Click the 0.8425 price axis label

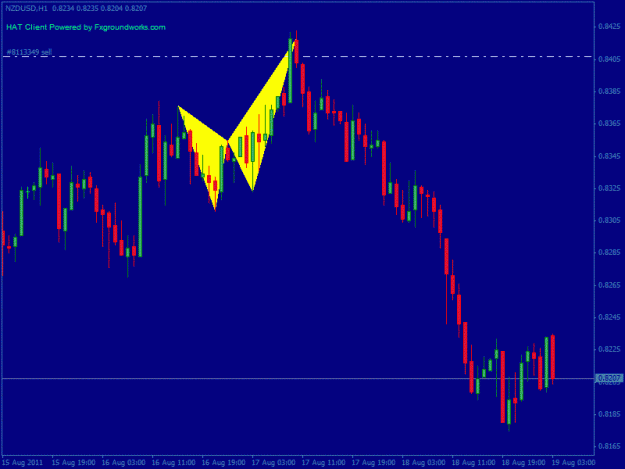[x=609, y=27]
